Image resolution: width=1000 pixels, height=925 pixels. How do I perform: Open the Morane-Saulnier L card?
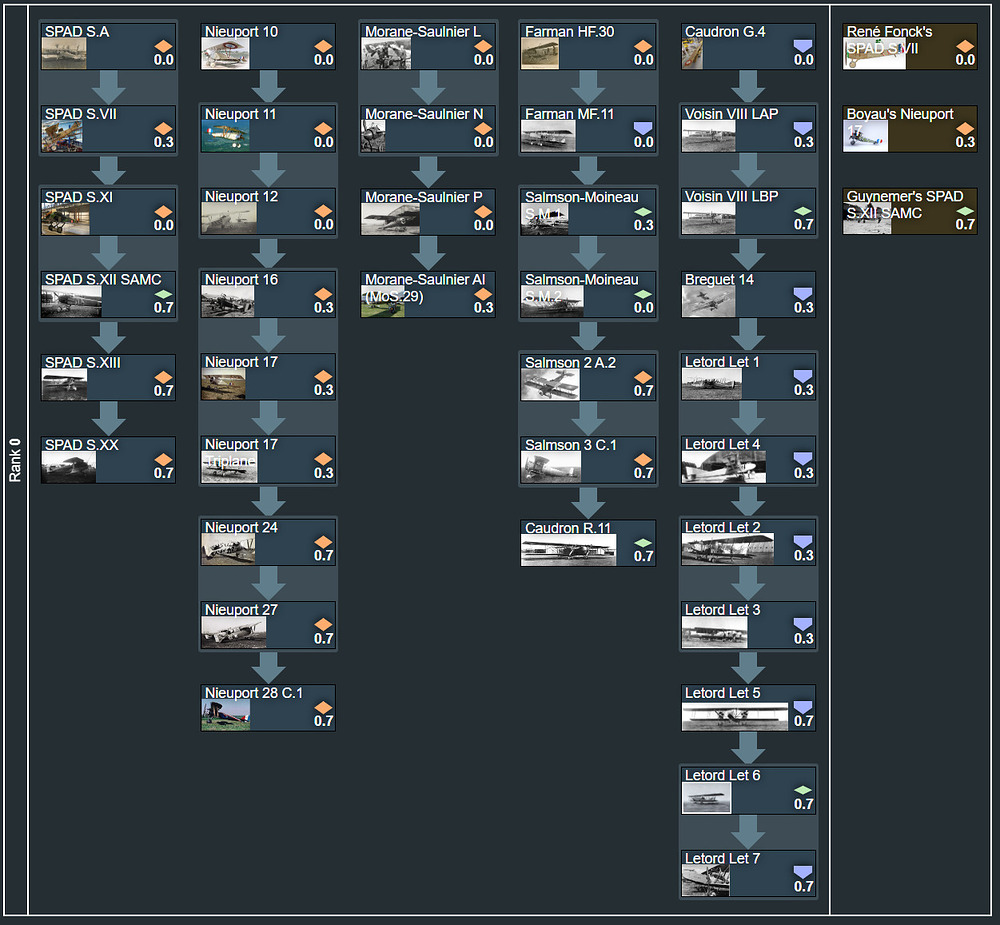[429, 47]
